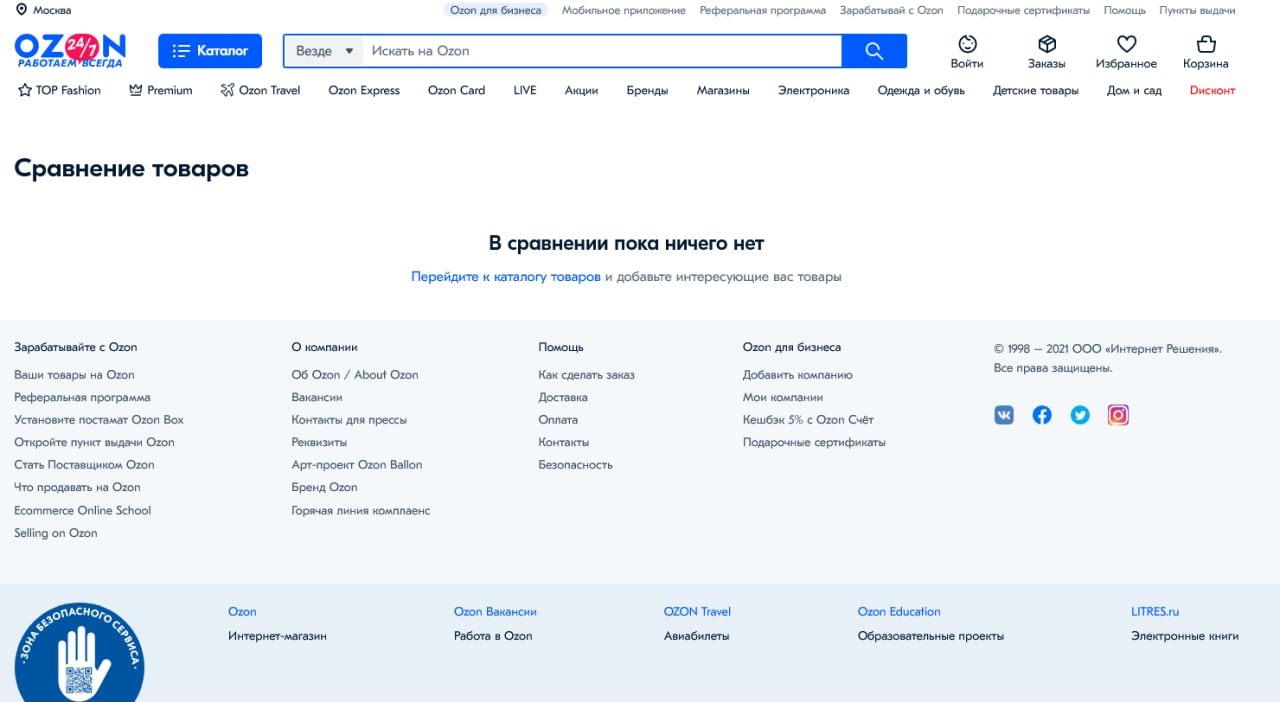Open TOP Fashion section
1280x702 pixels.
click(59, 90)
